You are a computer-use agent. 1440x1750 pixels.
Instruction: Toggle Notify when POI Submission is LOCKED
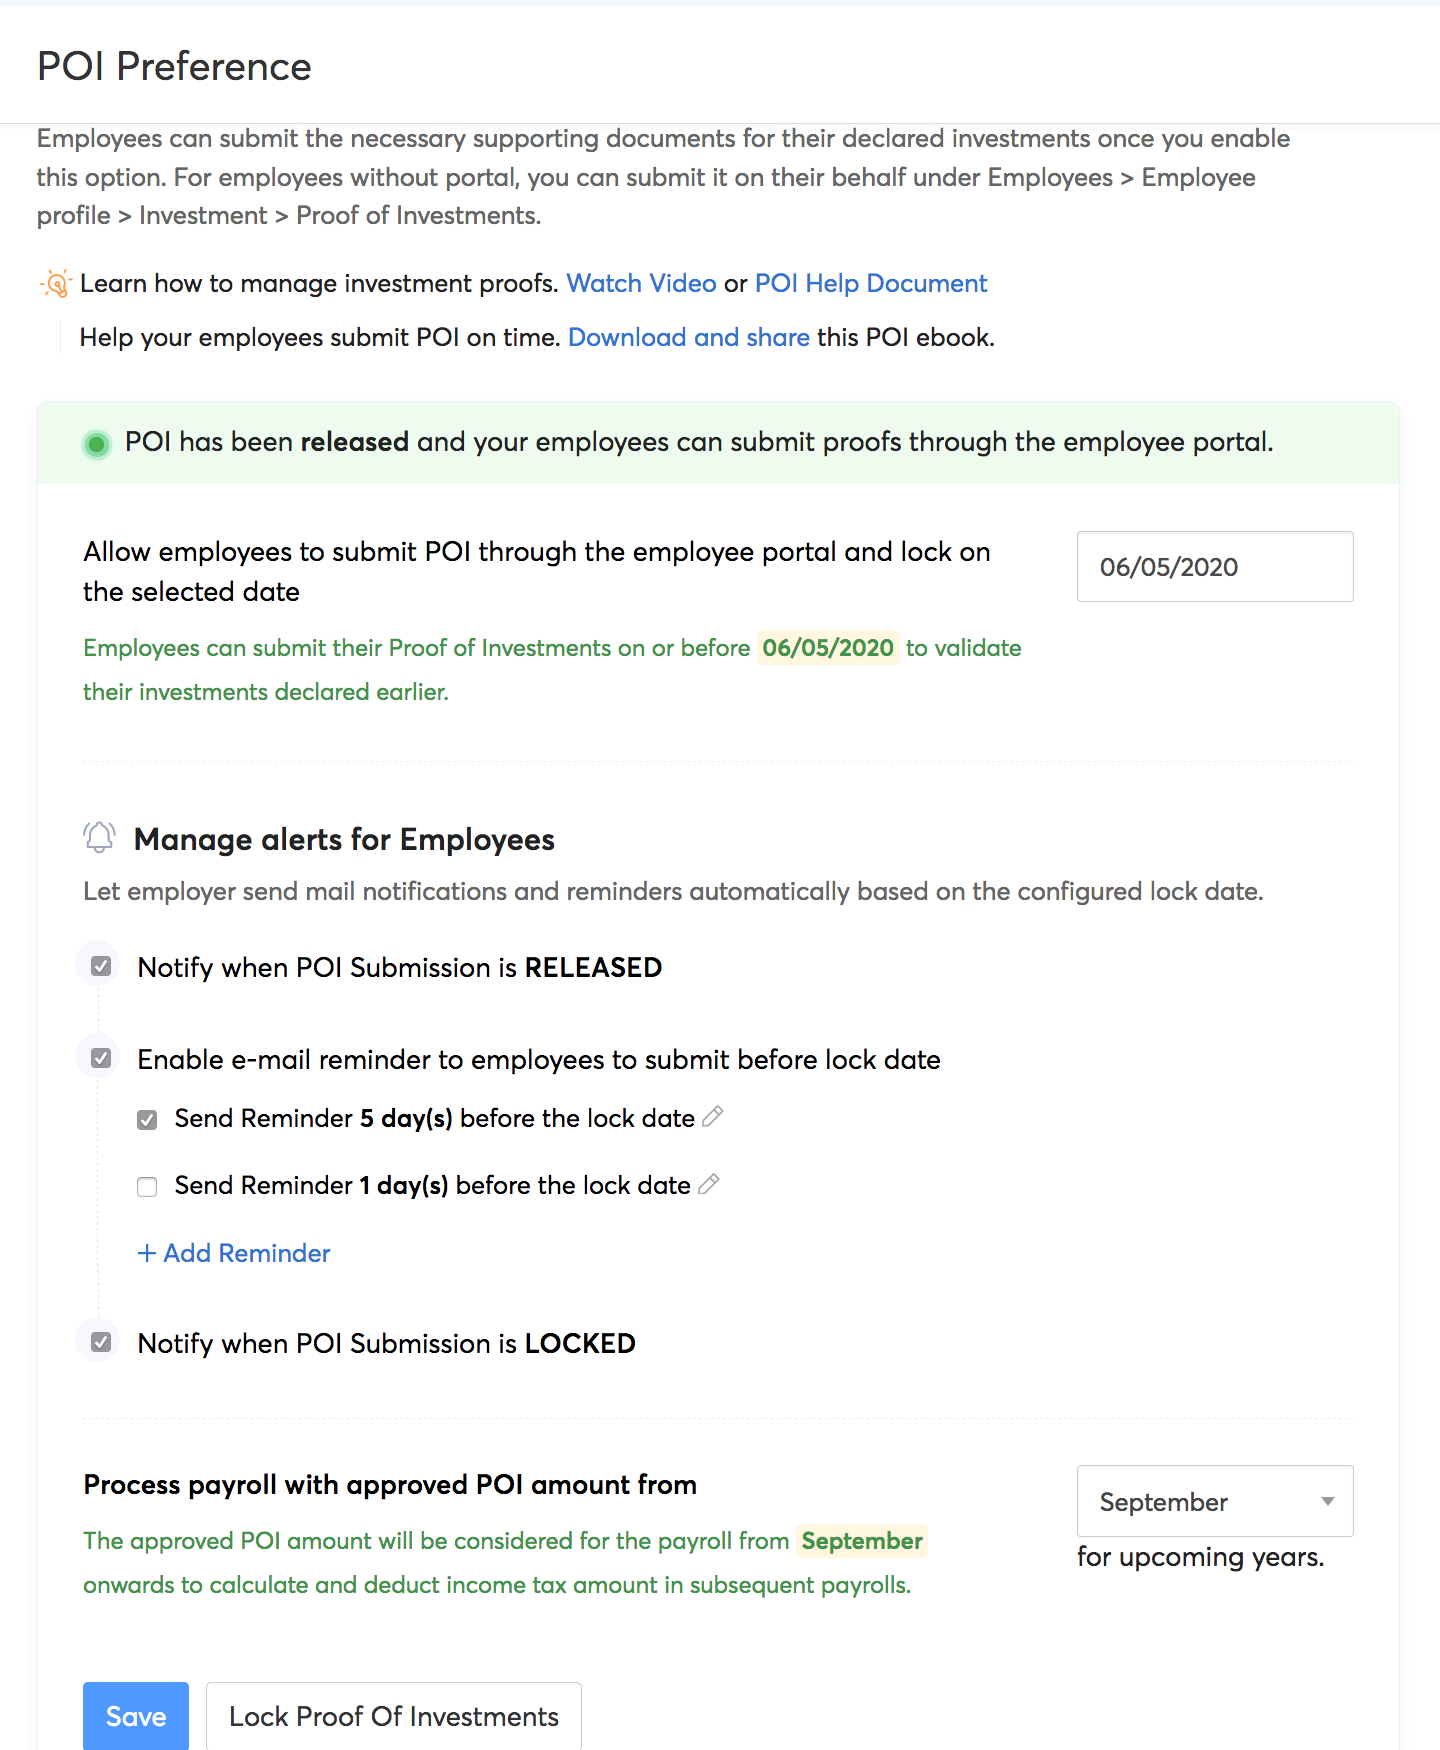[101, 1342]
